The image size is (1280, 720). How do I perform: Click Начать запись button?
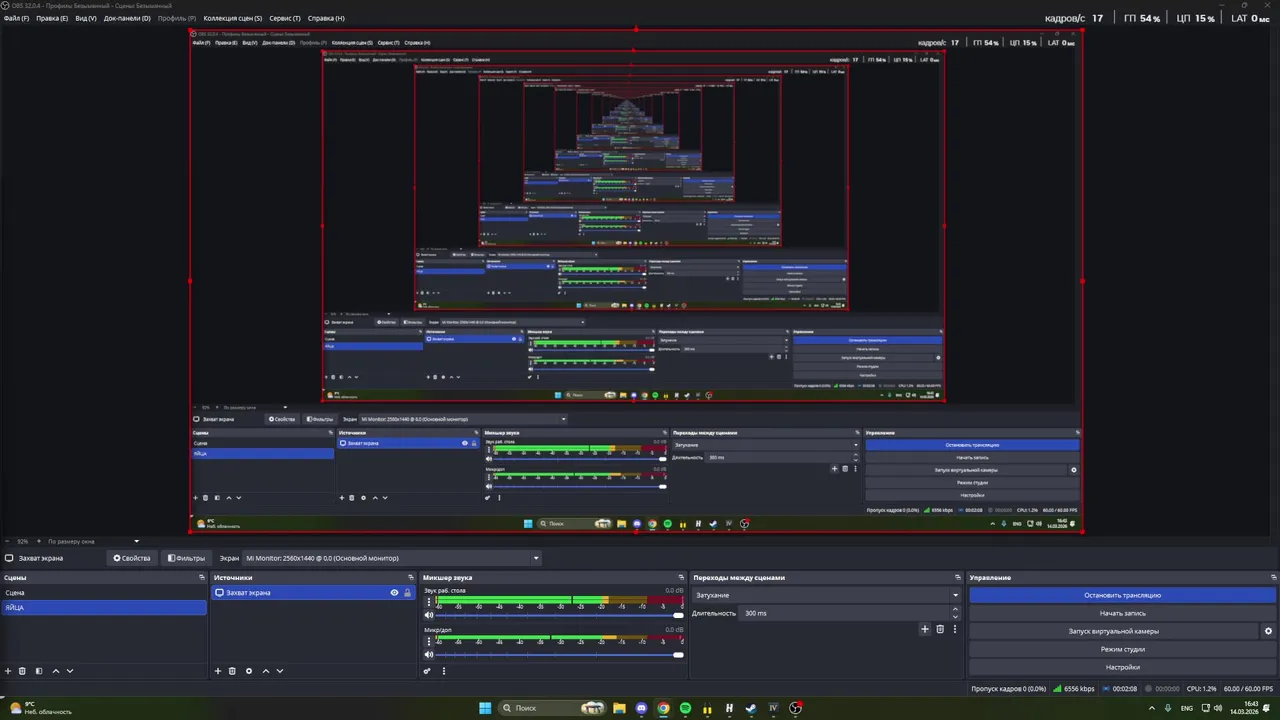point(1122,613)
